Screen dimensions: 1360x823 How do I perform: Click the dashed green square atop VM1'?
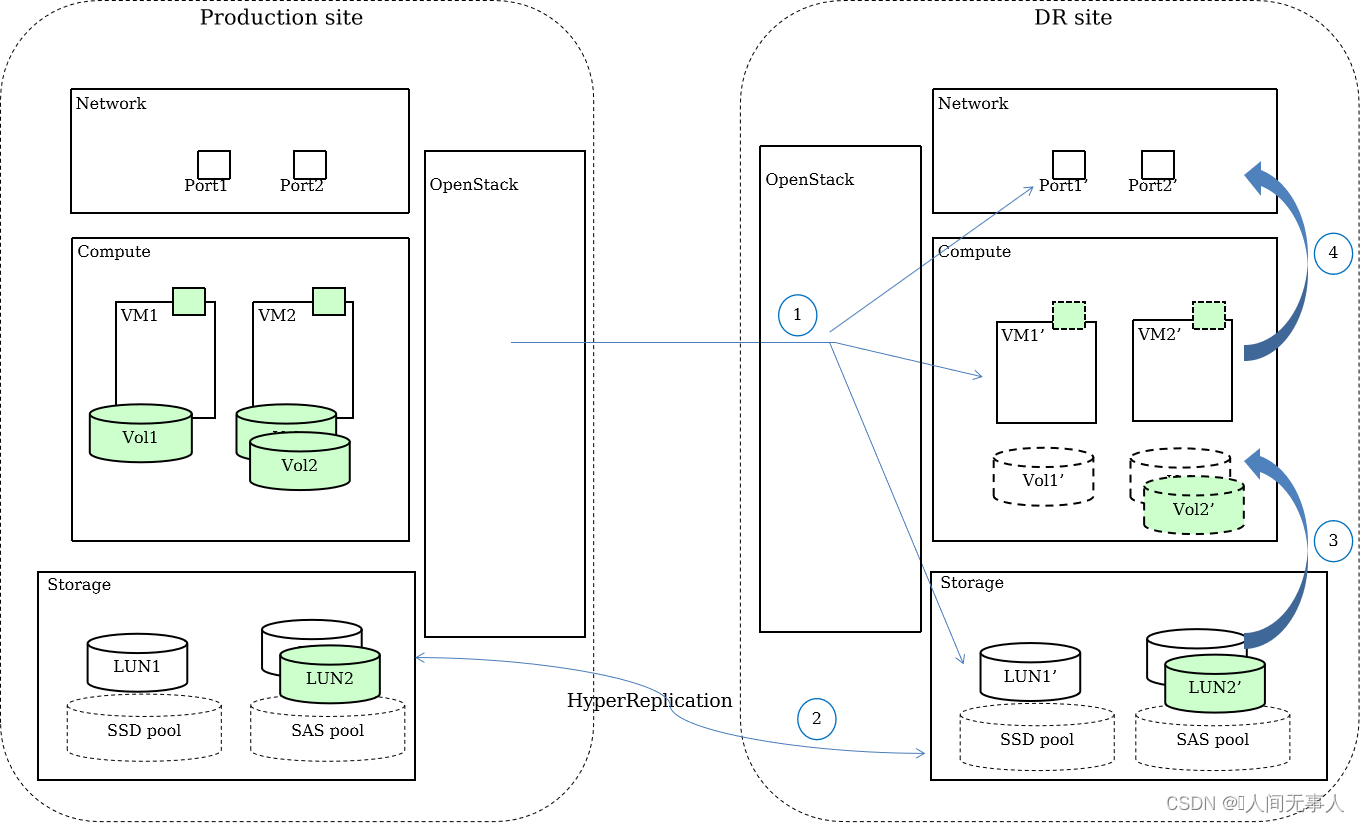(1069, 315)
